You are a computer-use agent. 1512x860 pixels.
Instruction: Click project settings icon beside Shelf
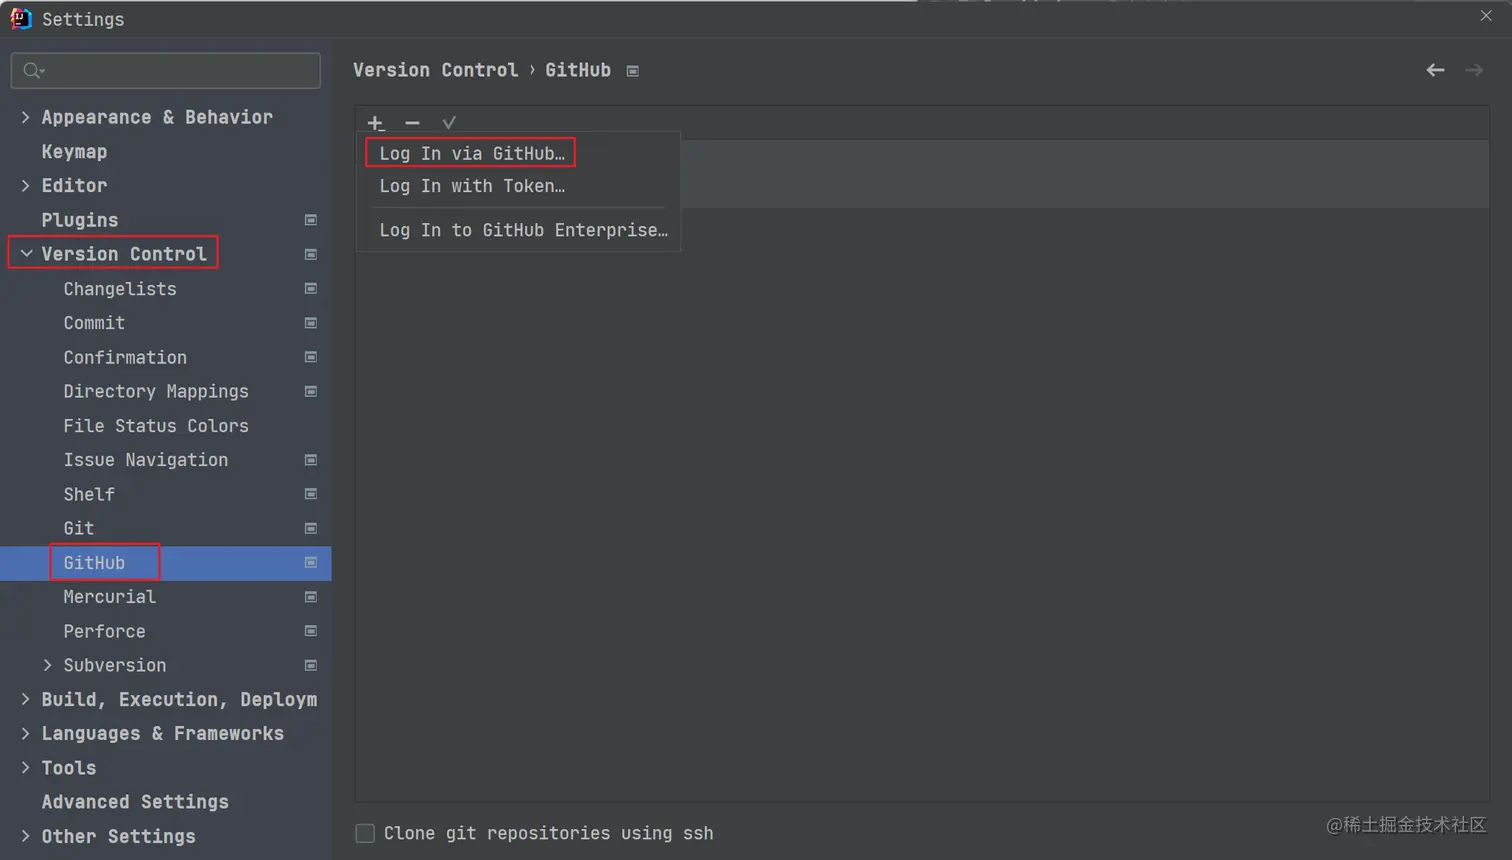[311, 494]
